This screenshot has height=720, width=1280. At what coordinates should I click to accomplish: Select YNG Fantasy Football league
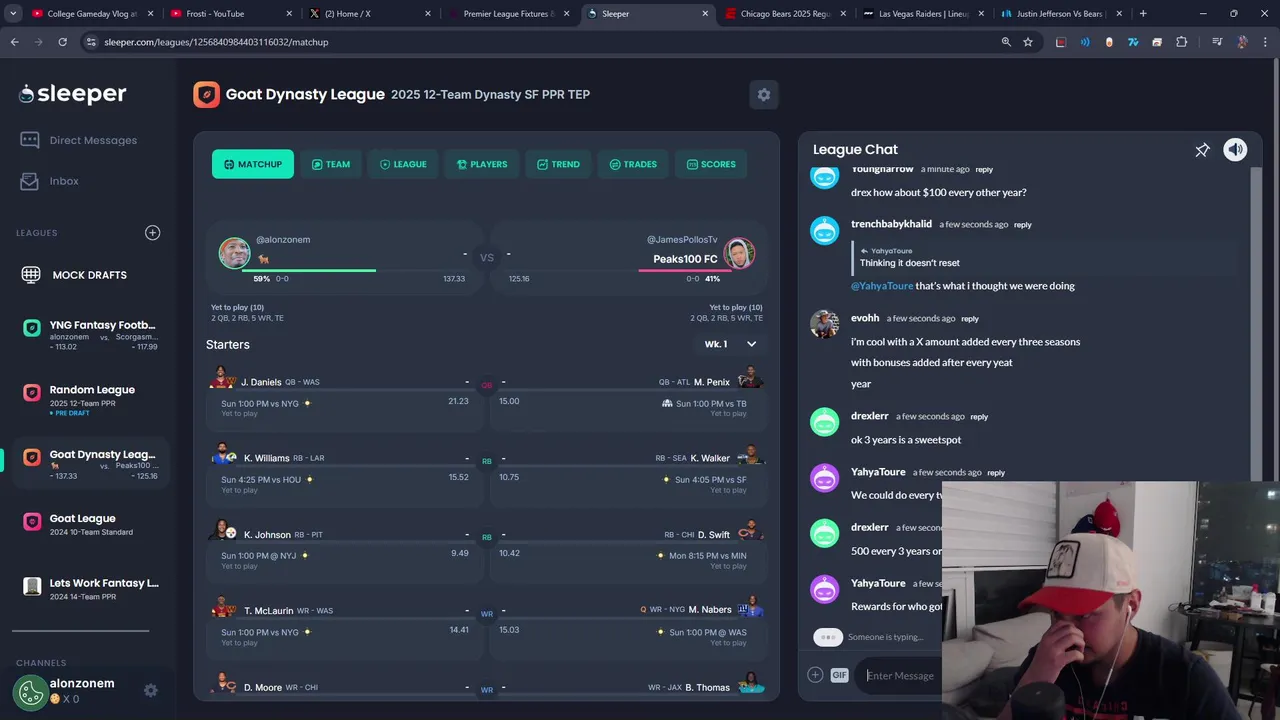point(90,335)
